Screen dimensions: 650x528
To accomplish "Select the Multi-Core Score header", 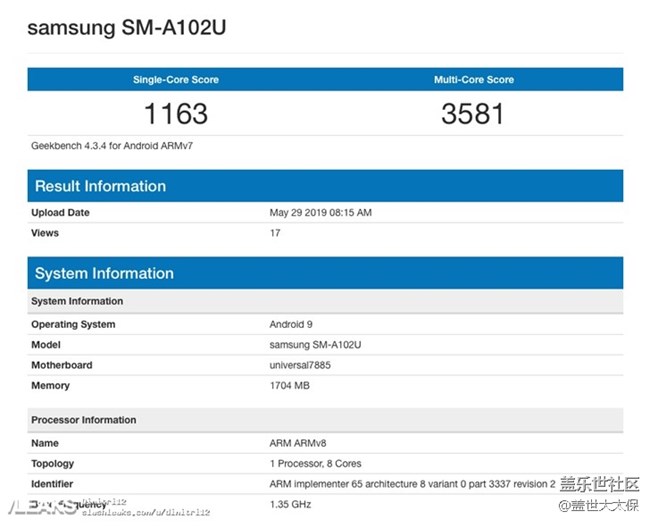I will (x=473, y=79).
